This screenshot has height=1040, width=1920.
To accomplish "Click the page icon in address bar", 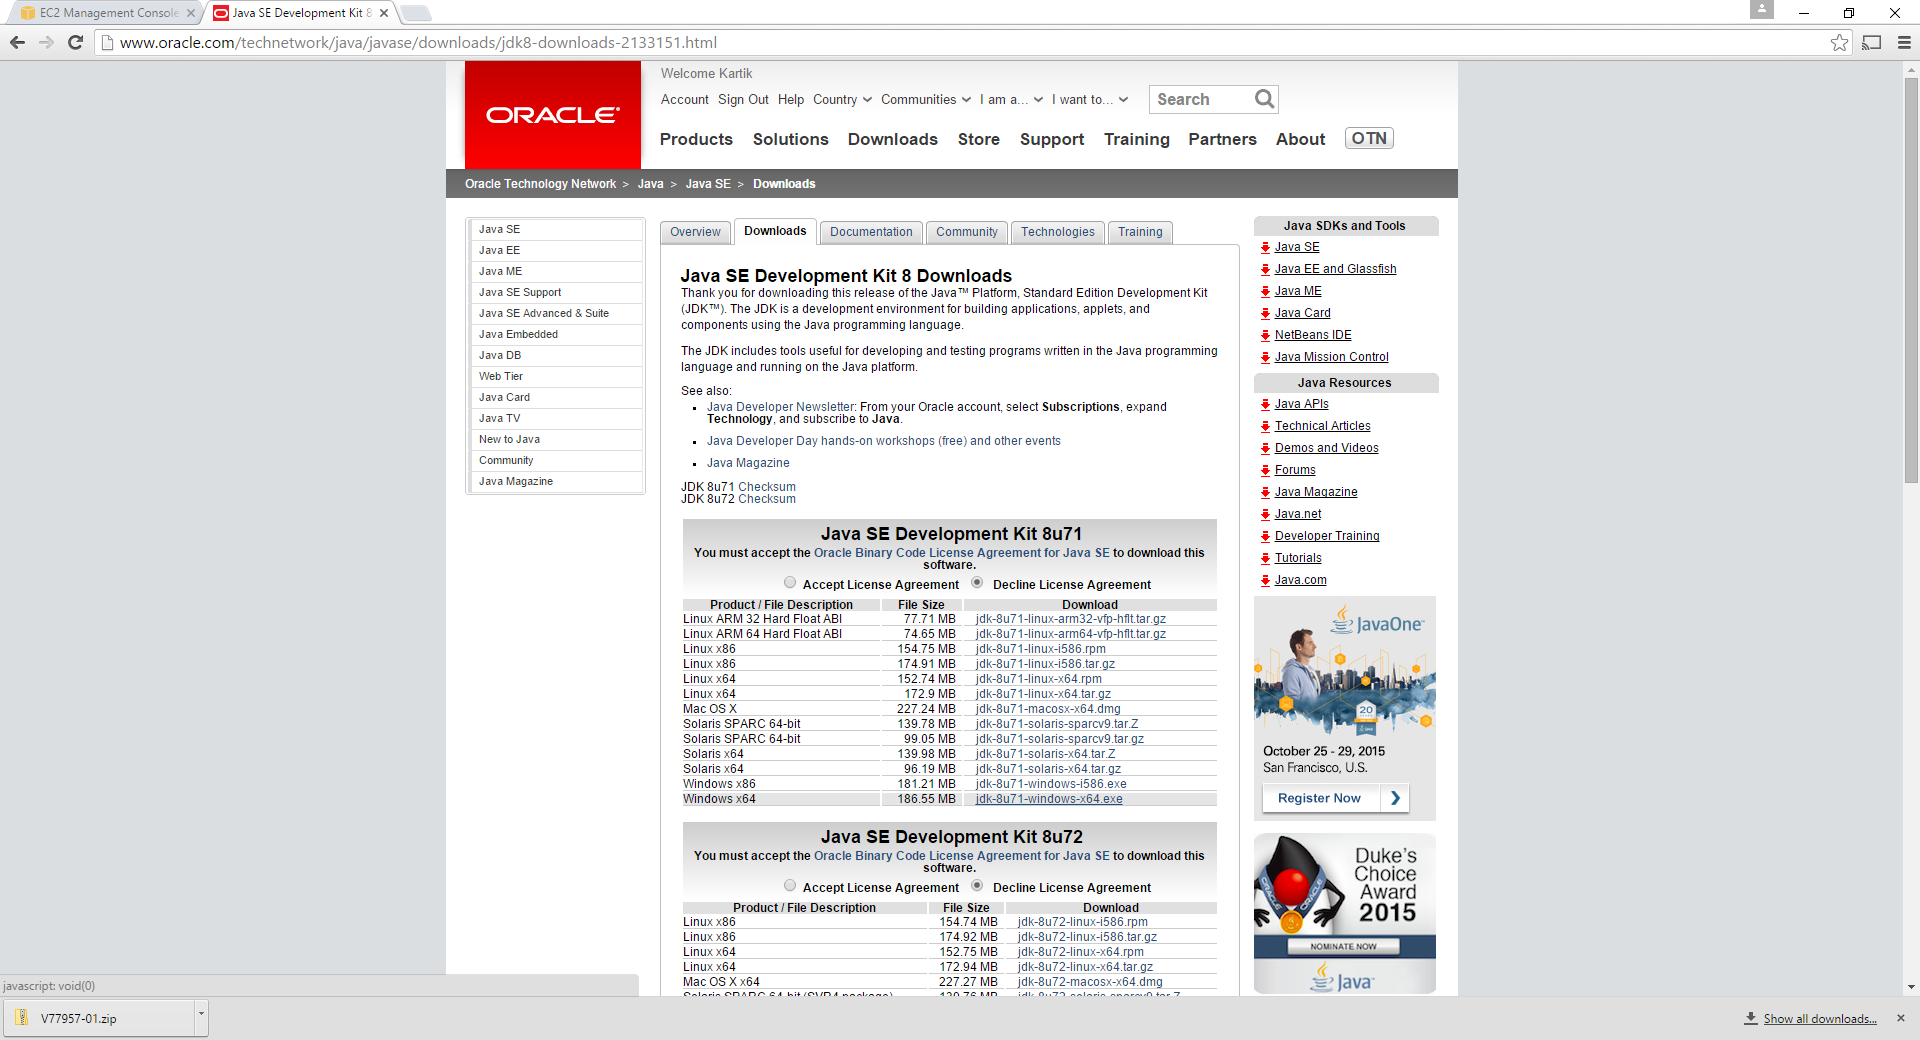I will pos(107,42).
